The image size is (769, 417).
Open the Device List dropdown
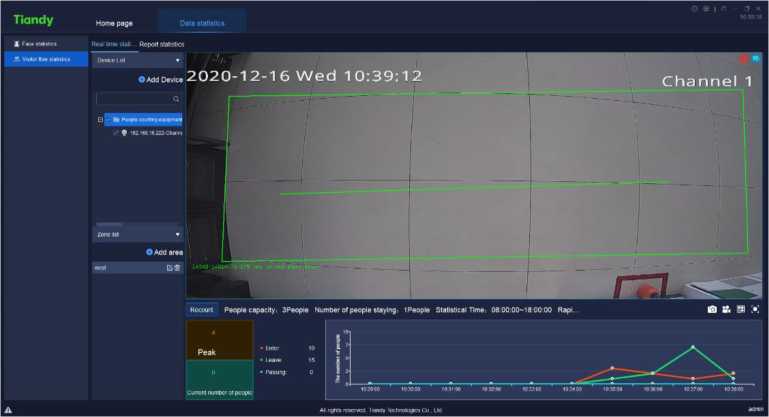pos(137,60)
